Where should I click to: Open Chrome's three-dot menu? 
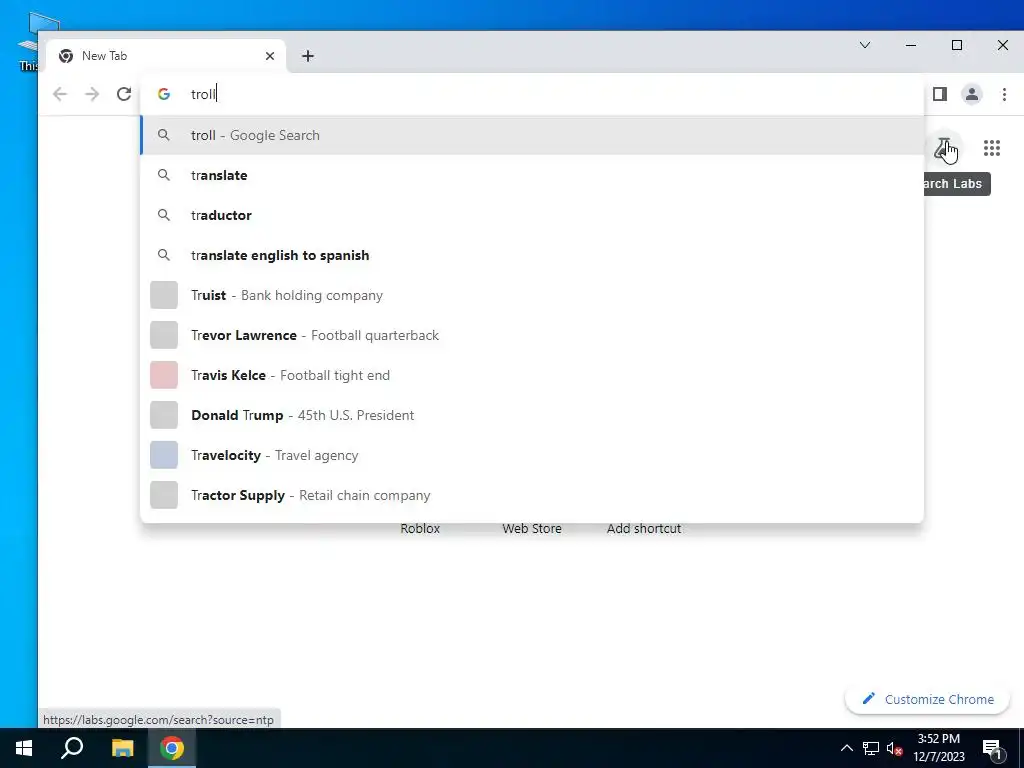(x=1004, y=94)
